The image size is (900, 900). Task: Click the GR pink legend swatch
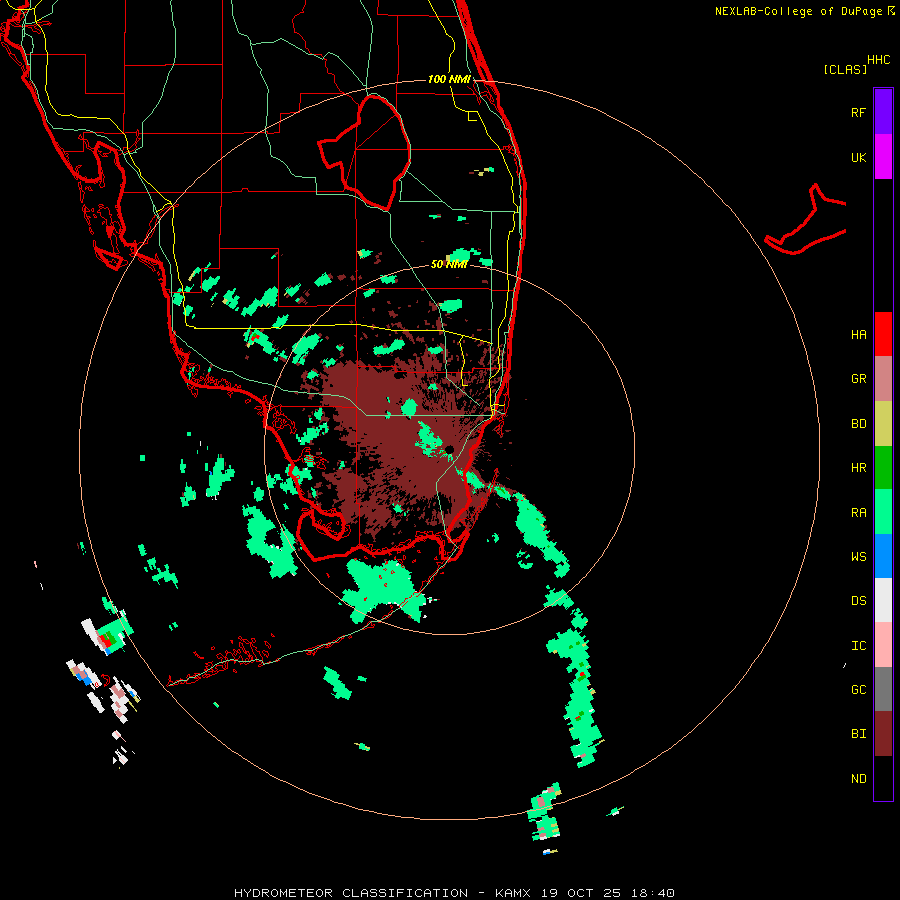click(883, 379)
